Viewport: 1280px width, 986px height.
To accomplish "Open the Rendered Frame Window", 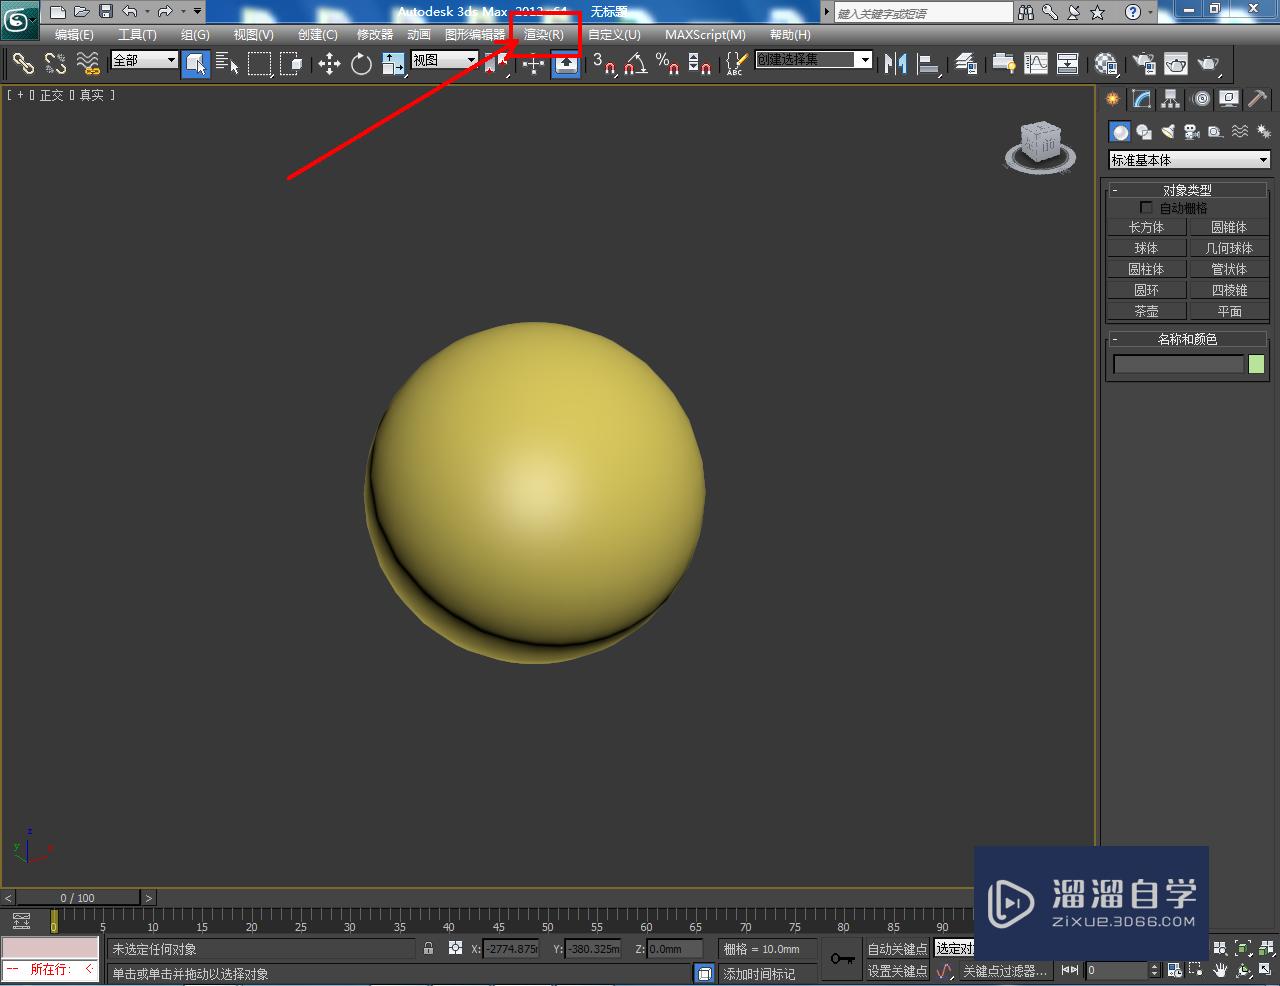I will point(1176,64).
